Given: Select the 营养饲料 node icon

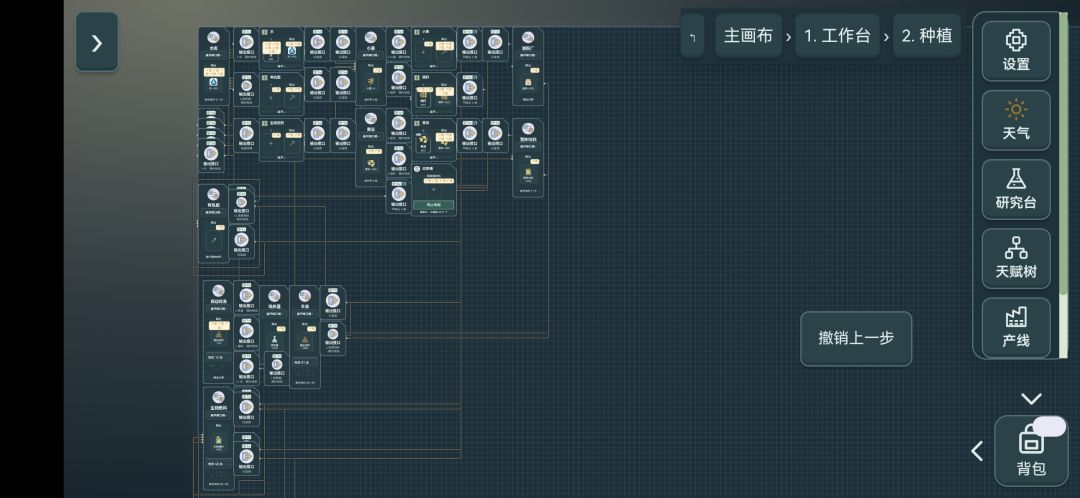Looking at the screenshot, I should pyautogui.click(x=528, y=128).
